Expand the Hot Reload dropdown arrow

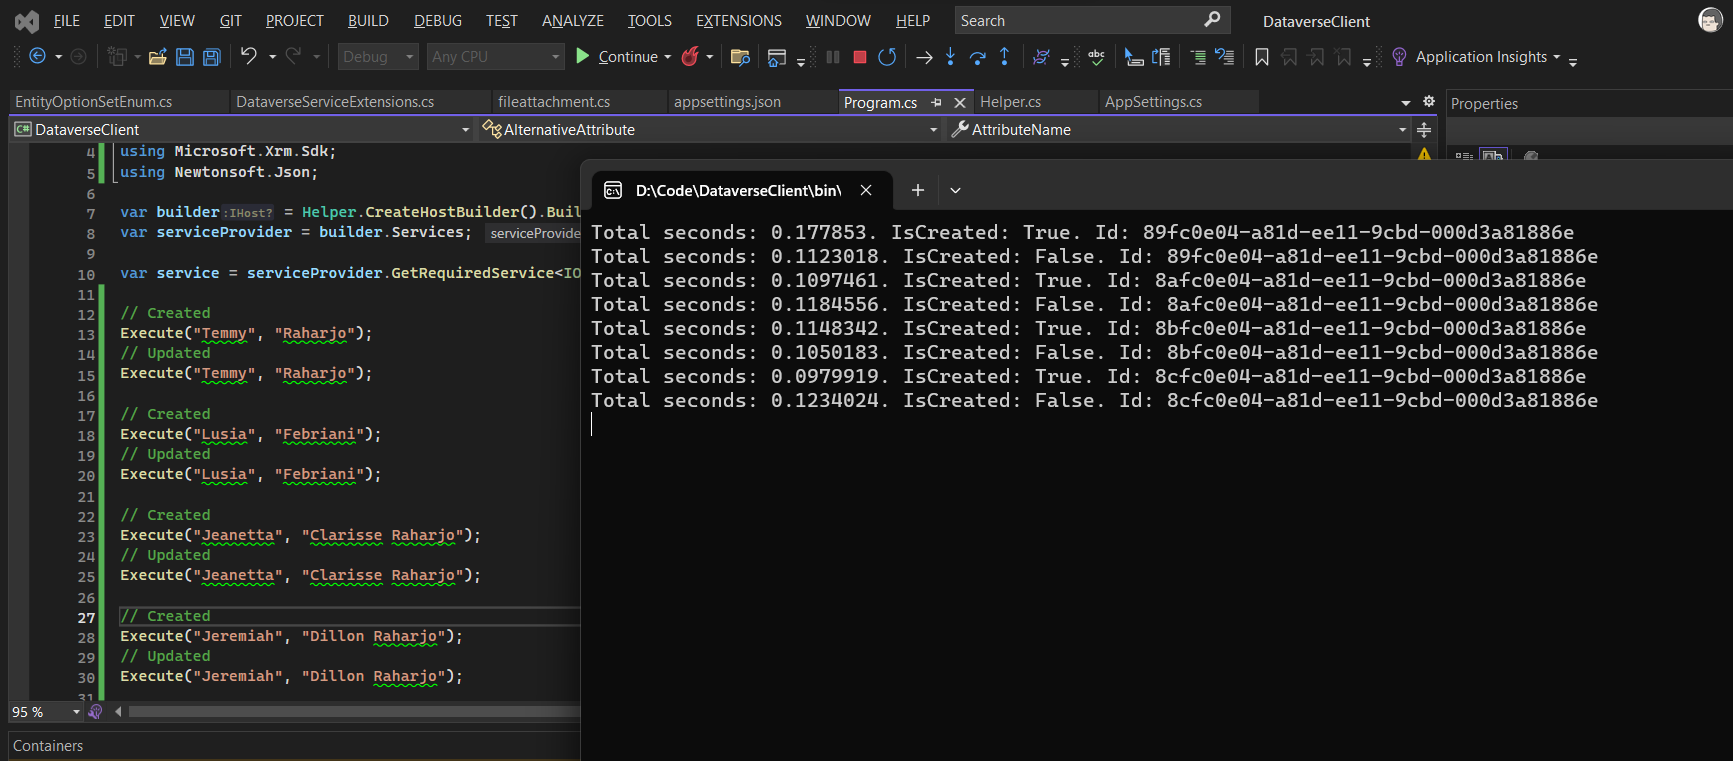tap(710, 57)
